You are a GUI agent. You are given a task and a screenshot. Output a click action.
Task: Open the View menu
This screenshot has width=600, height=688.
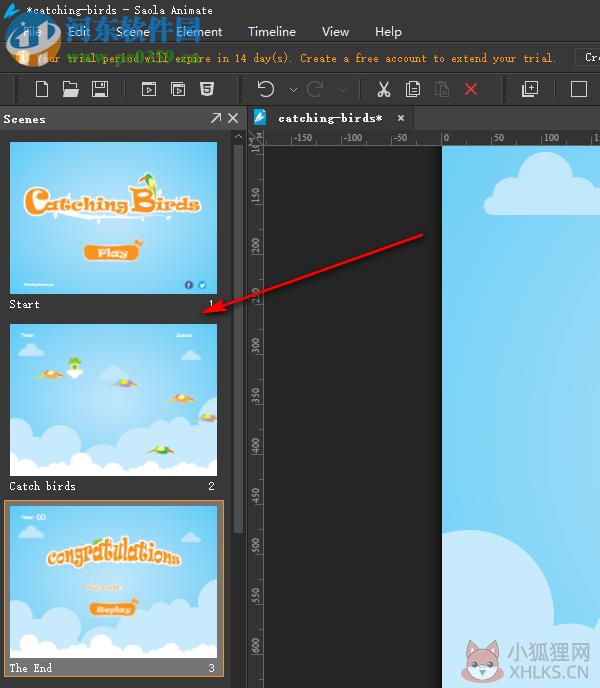[x=335, y=32]
